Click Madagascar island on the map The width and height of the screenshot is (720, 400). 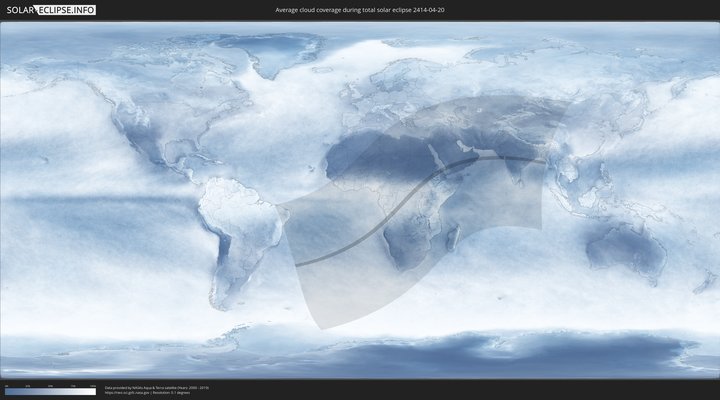453,237
